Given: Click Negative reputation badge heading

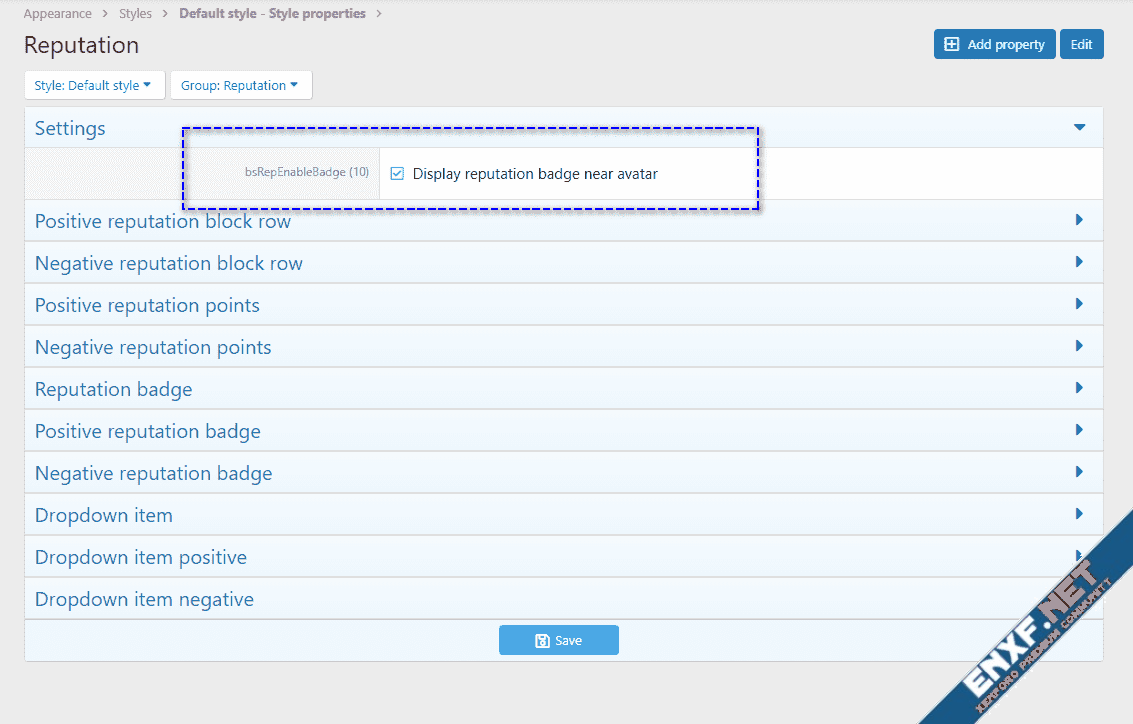Looking at the screenshot, I should [x=153, y=473].
